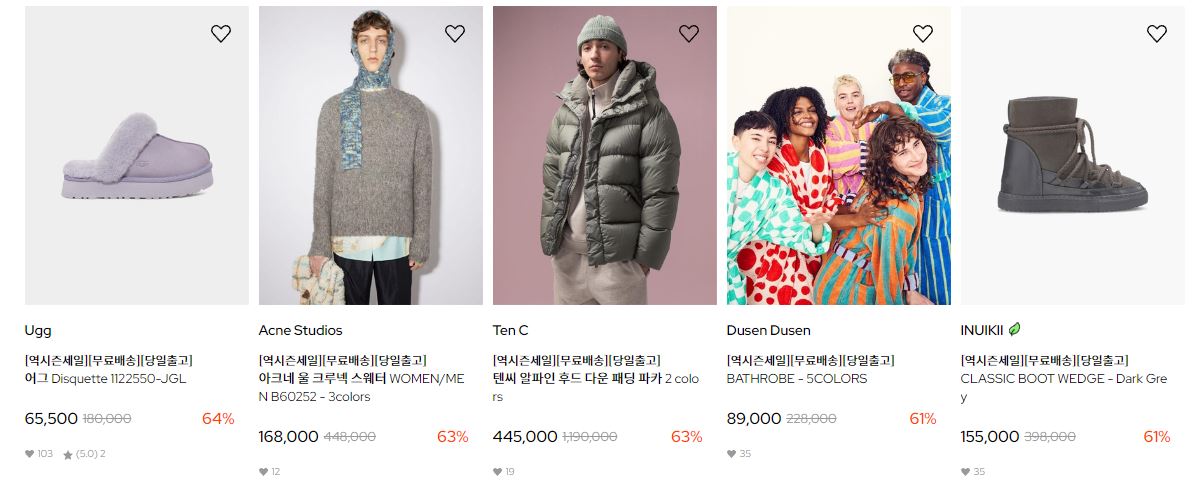Open the Ugg slipper product image
Viewport: 1196px width, 480px height.
point(137,156)
